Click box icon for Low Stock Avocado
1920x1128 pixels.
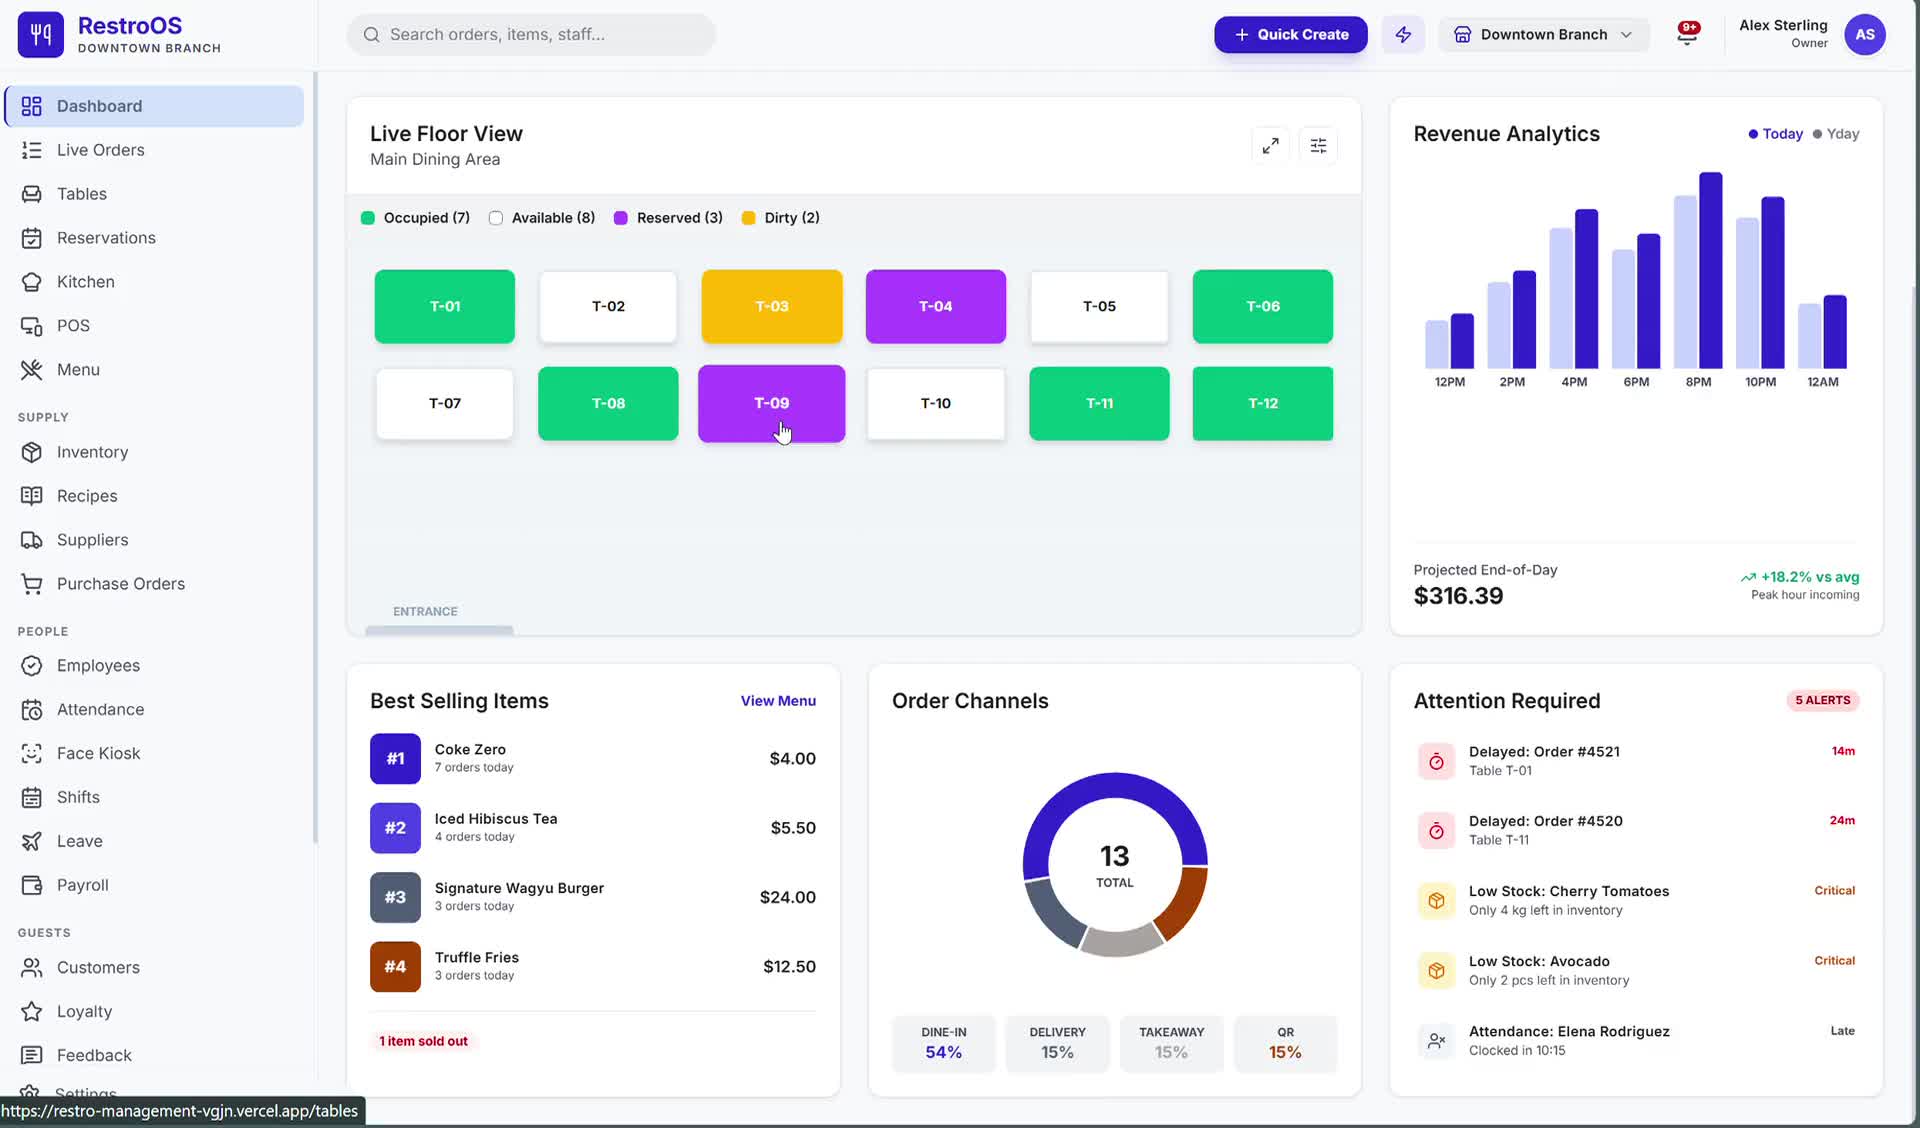pos(1436,970)
